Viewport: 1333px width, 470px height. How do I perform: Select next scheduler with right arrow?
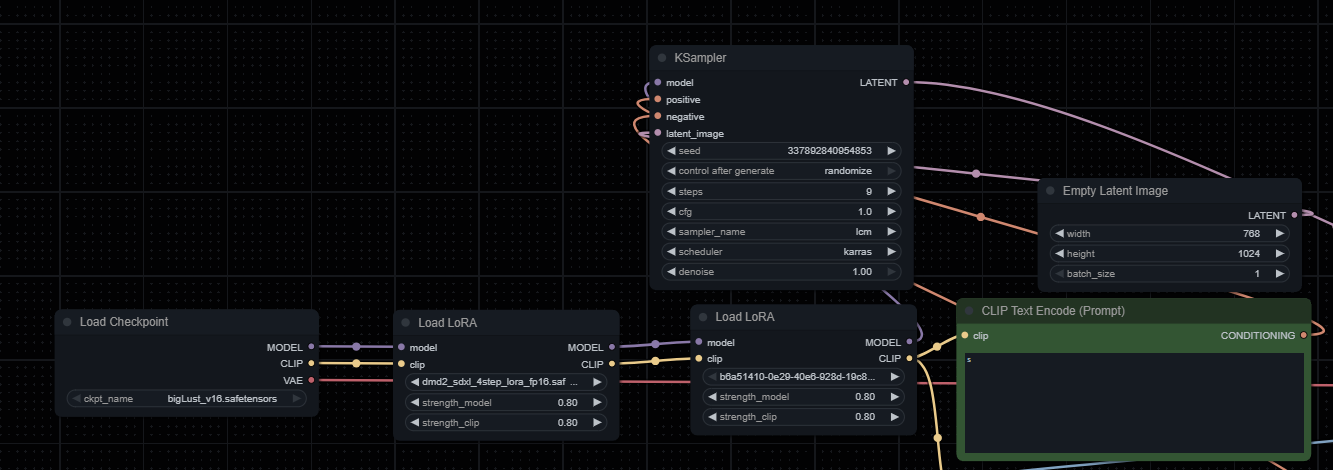891,252
